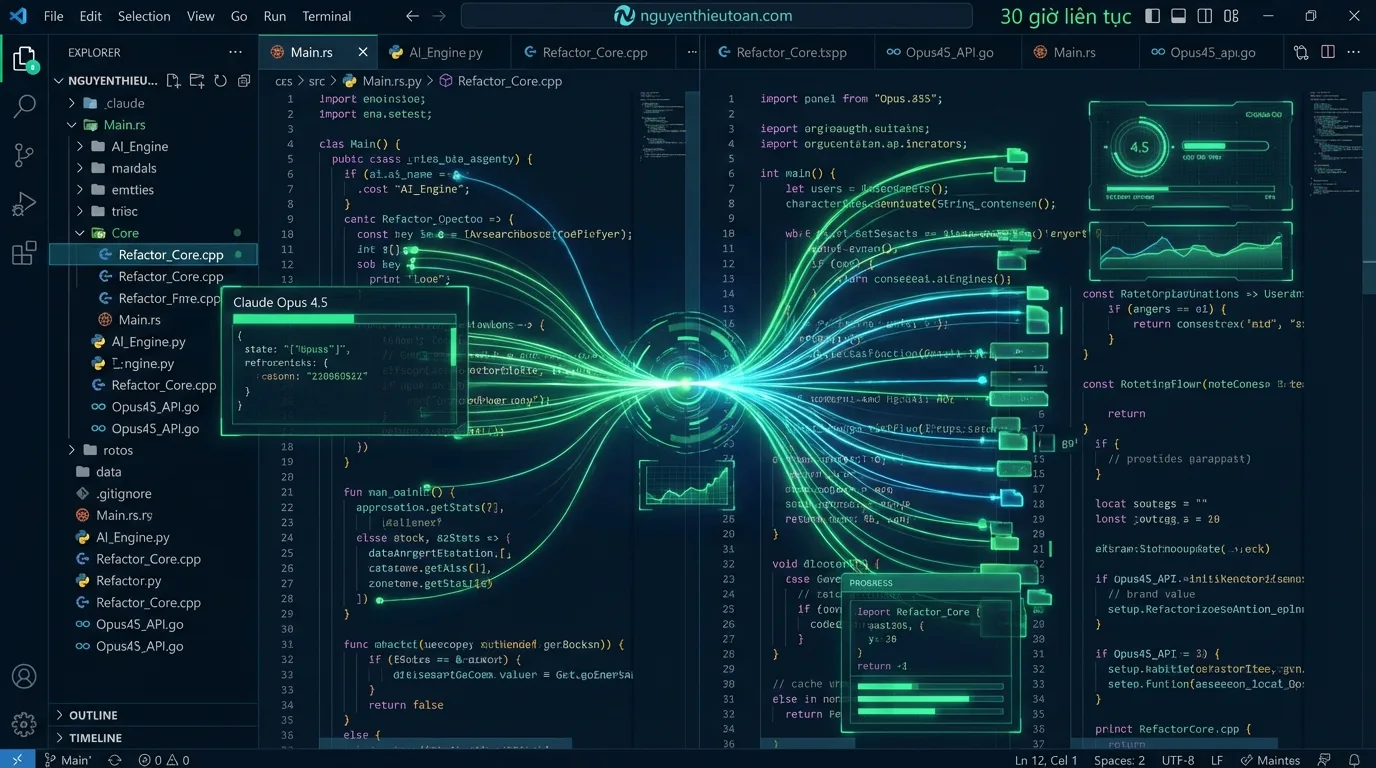Open Run and Debug view

click(24, 205)
